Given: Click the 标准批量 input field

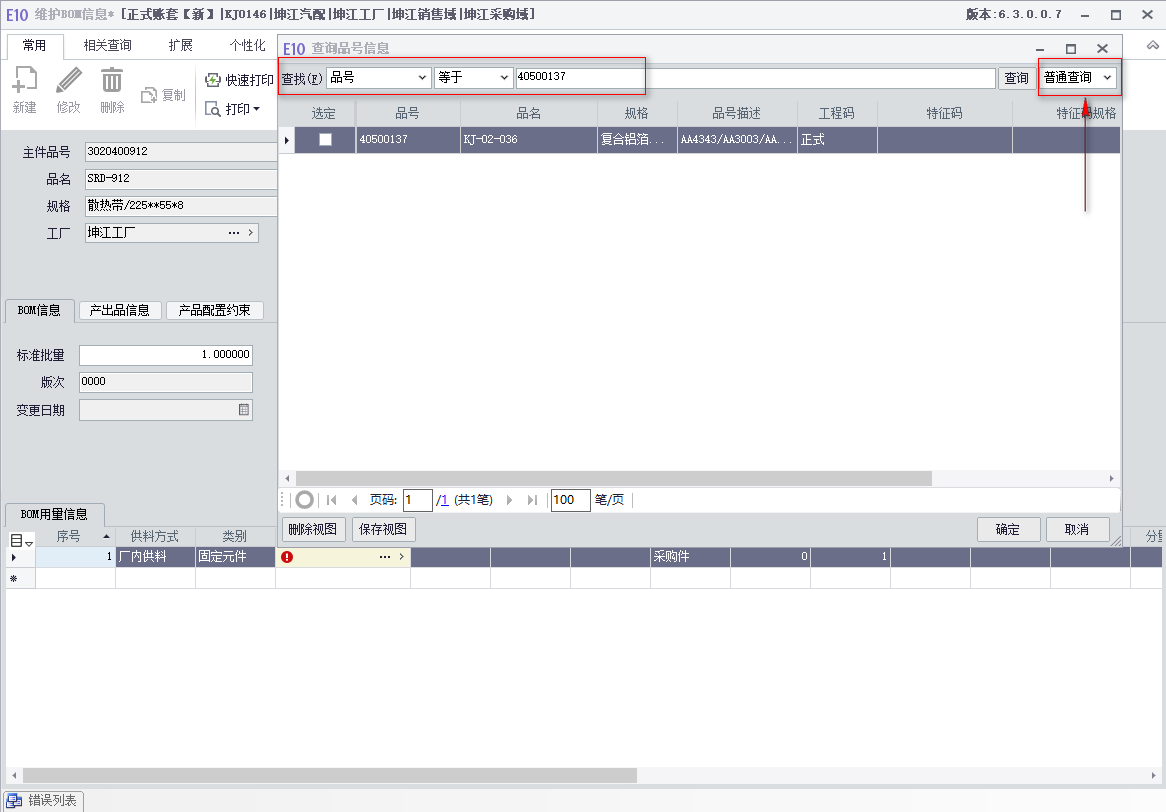Looking at the screenshot, I should (x=166, y=355).
